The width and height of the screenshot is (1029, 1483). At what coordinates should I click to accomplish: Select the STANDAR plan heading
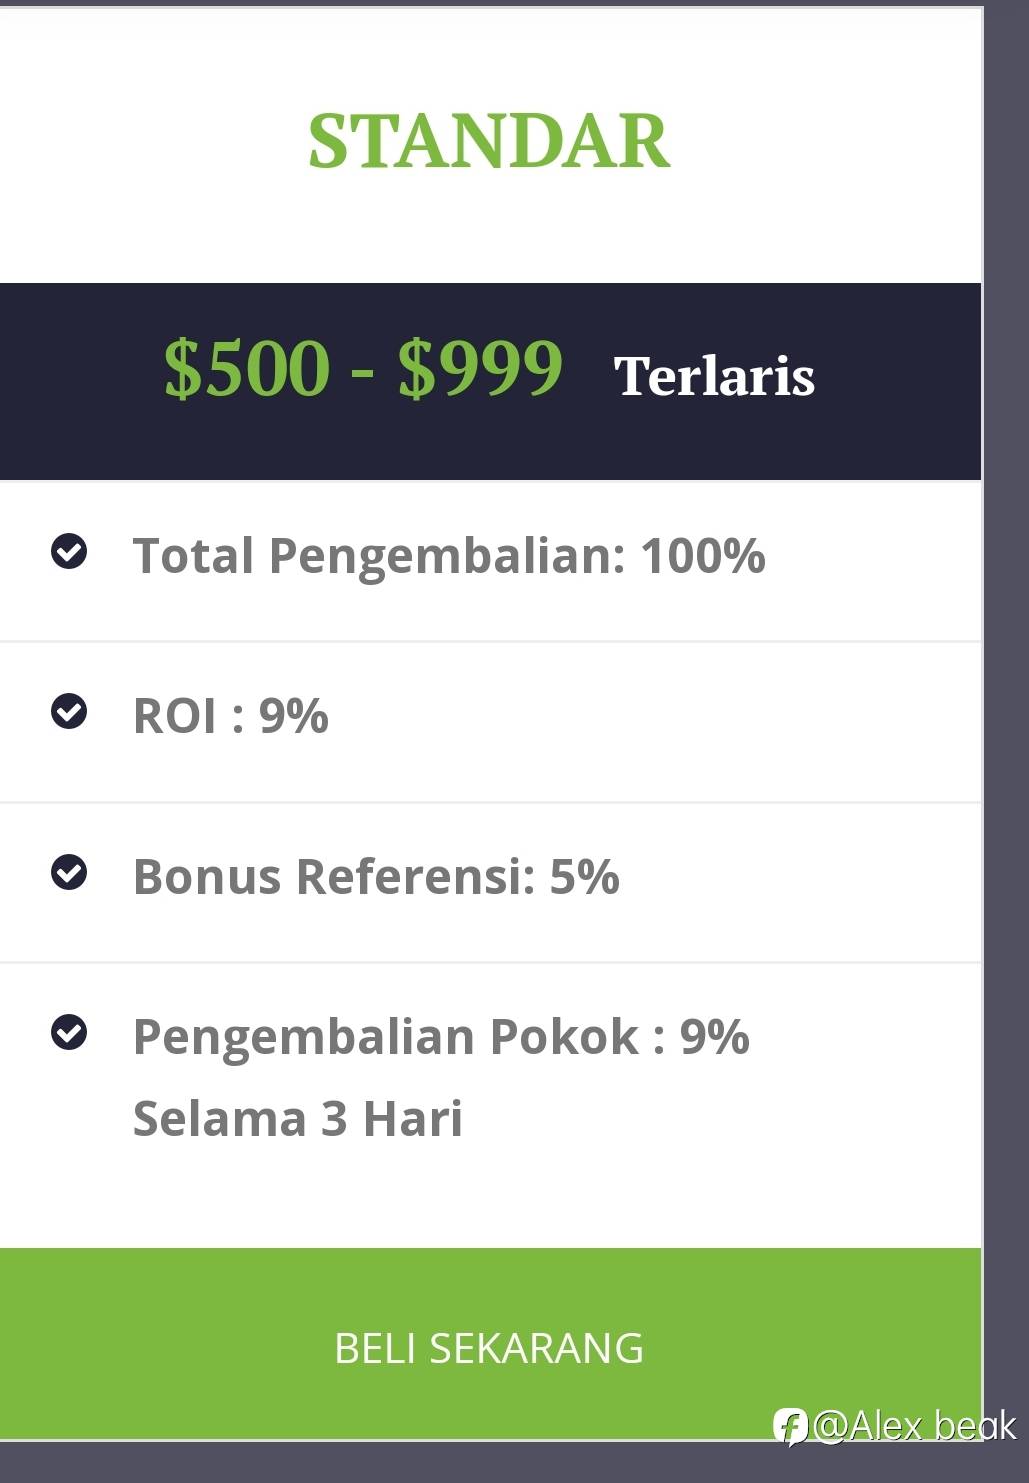pyautogui.click(x=489, y=141)
